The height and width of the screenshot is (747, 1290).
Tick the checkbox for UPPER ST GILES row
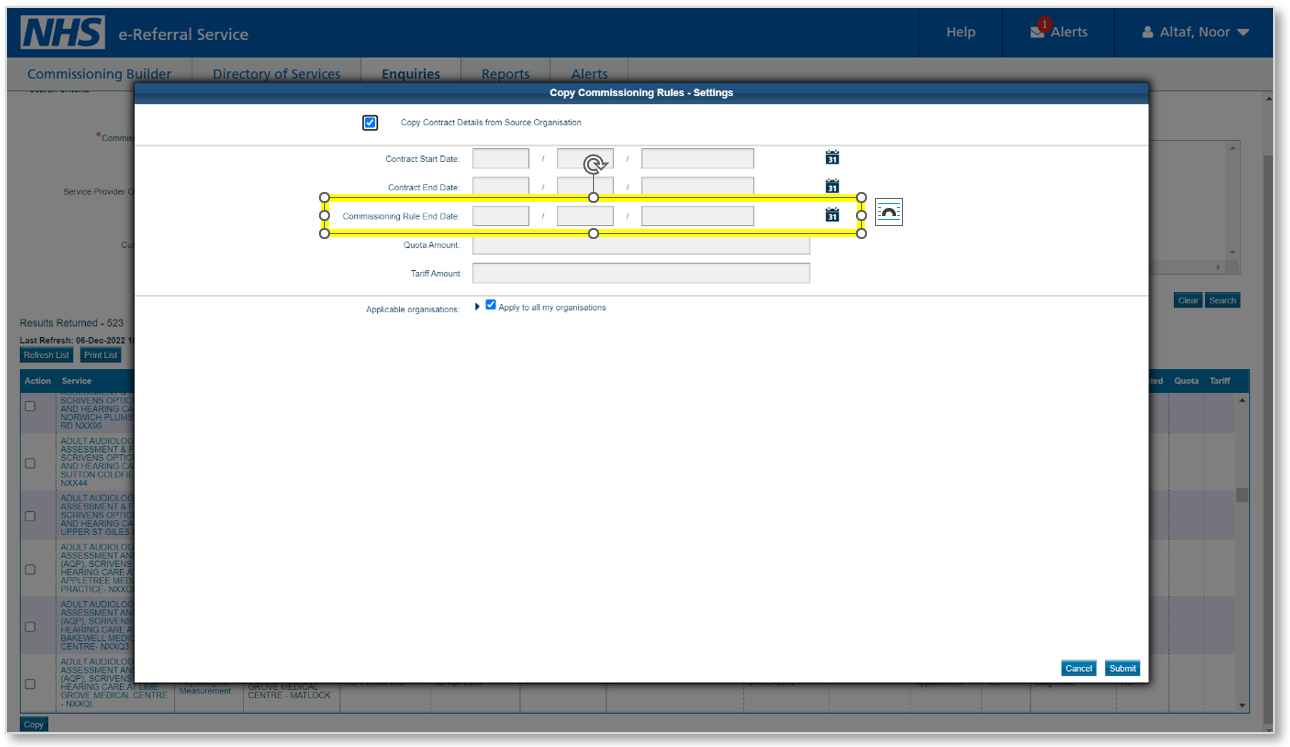click(30, 516)
